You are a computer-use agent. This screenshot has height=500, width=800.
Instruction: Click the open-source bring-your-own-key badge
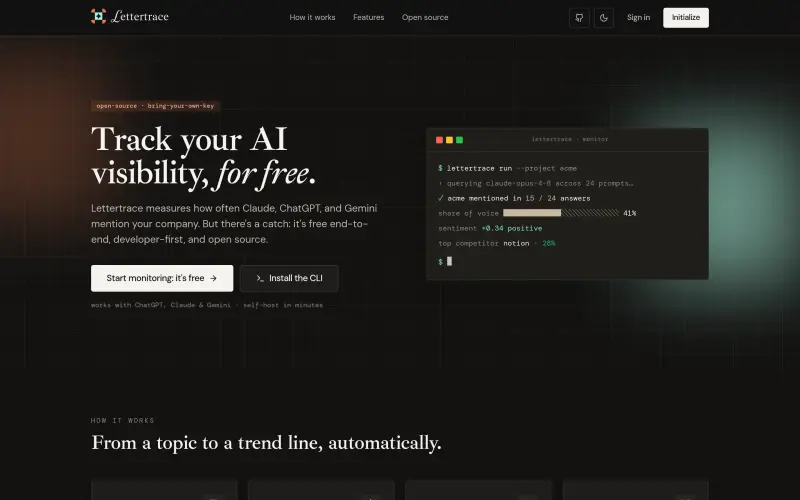[155, 106]
